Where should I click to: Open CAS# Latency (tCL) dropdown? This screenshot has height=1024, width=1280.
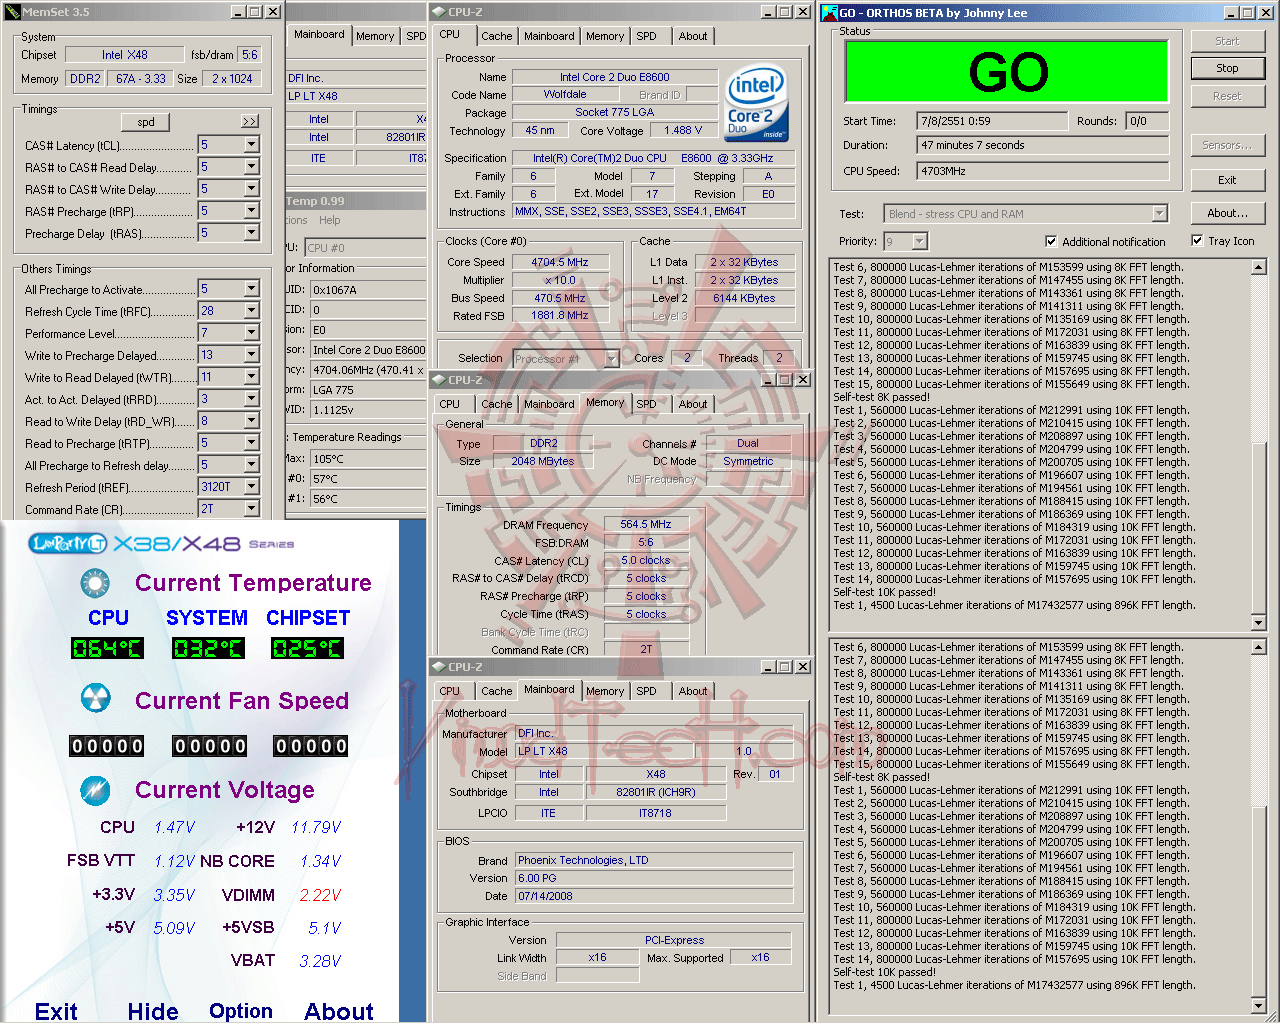[251, 145]
